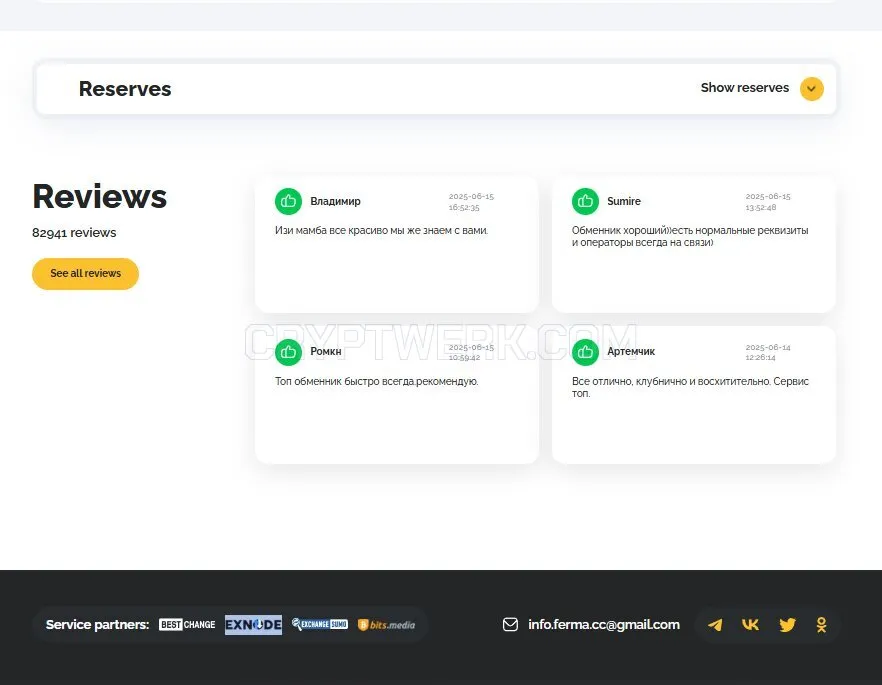Screen dimensions: 882x685
Task: Open the Twitter social icon
Action: coord(787,625)
